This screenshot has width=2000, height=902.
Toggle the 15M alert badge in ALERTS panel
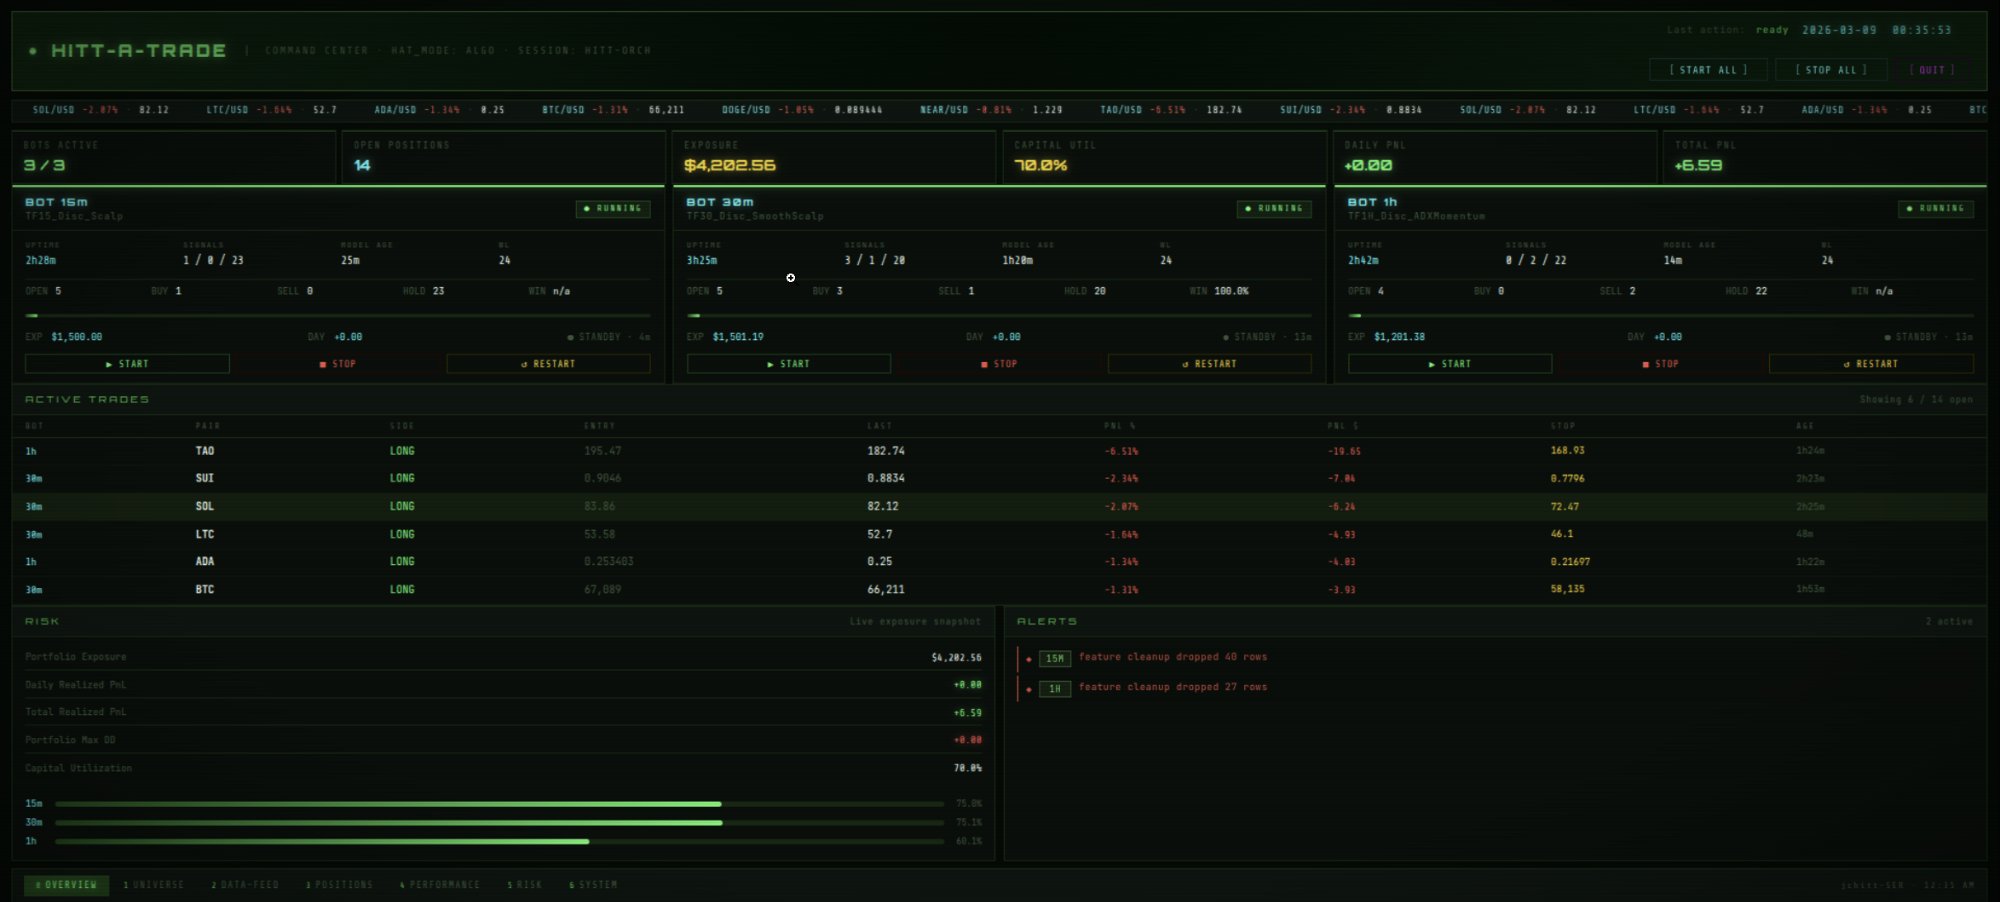pos(1055,658)
